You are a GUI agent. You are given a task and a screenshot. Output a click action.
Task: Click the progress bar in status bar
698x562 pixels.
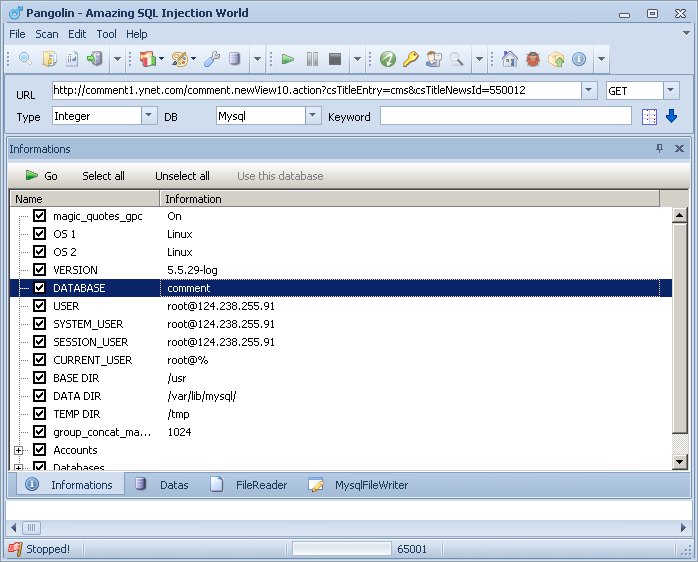341,549
